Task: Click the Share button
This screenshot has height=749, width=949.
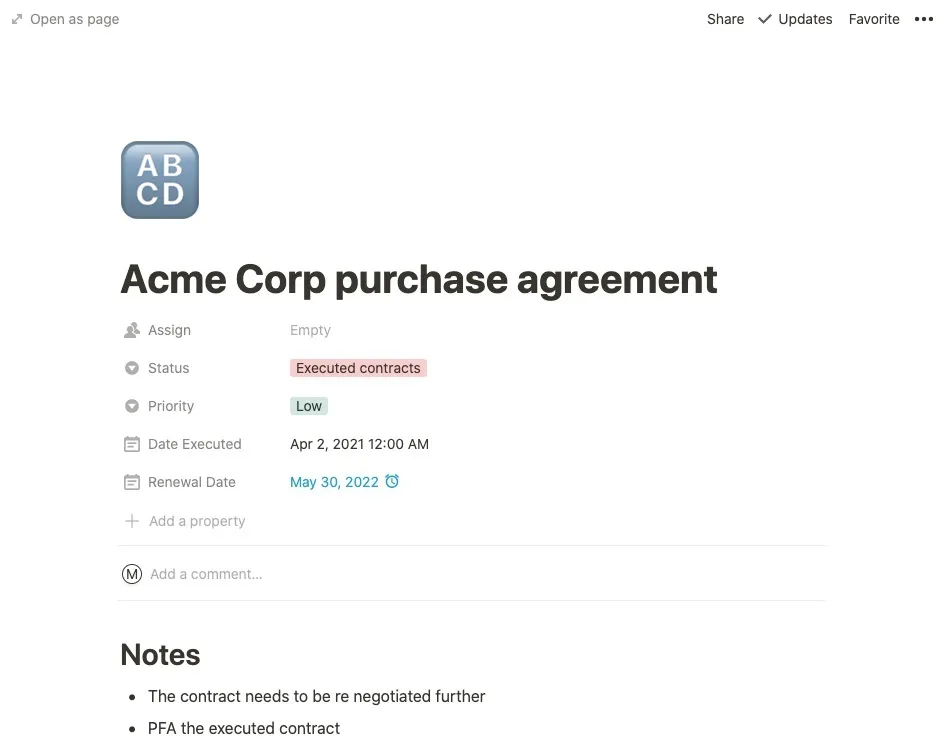Action: click(725, 19)
